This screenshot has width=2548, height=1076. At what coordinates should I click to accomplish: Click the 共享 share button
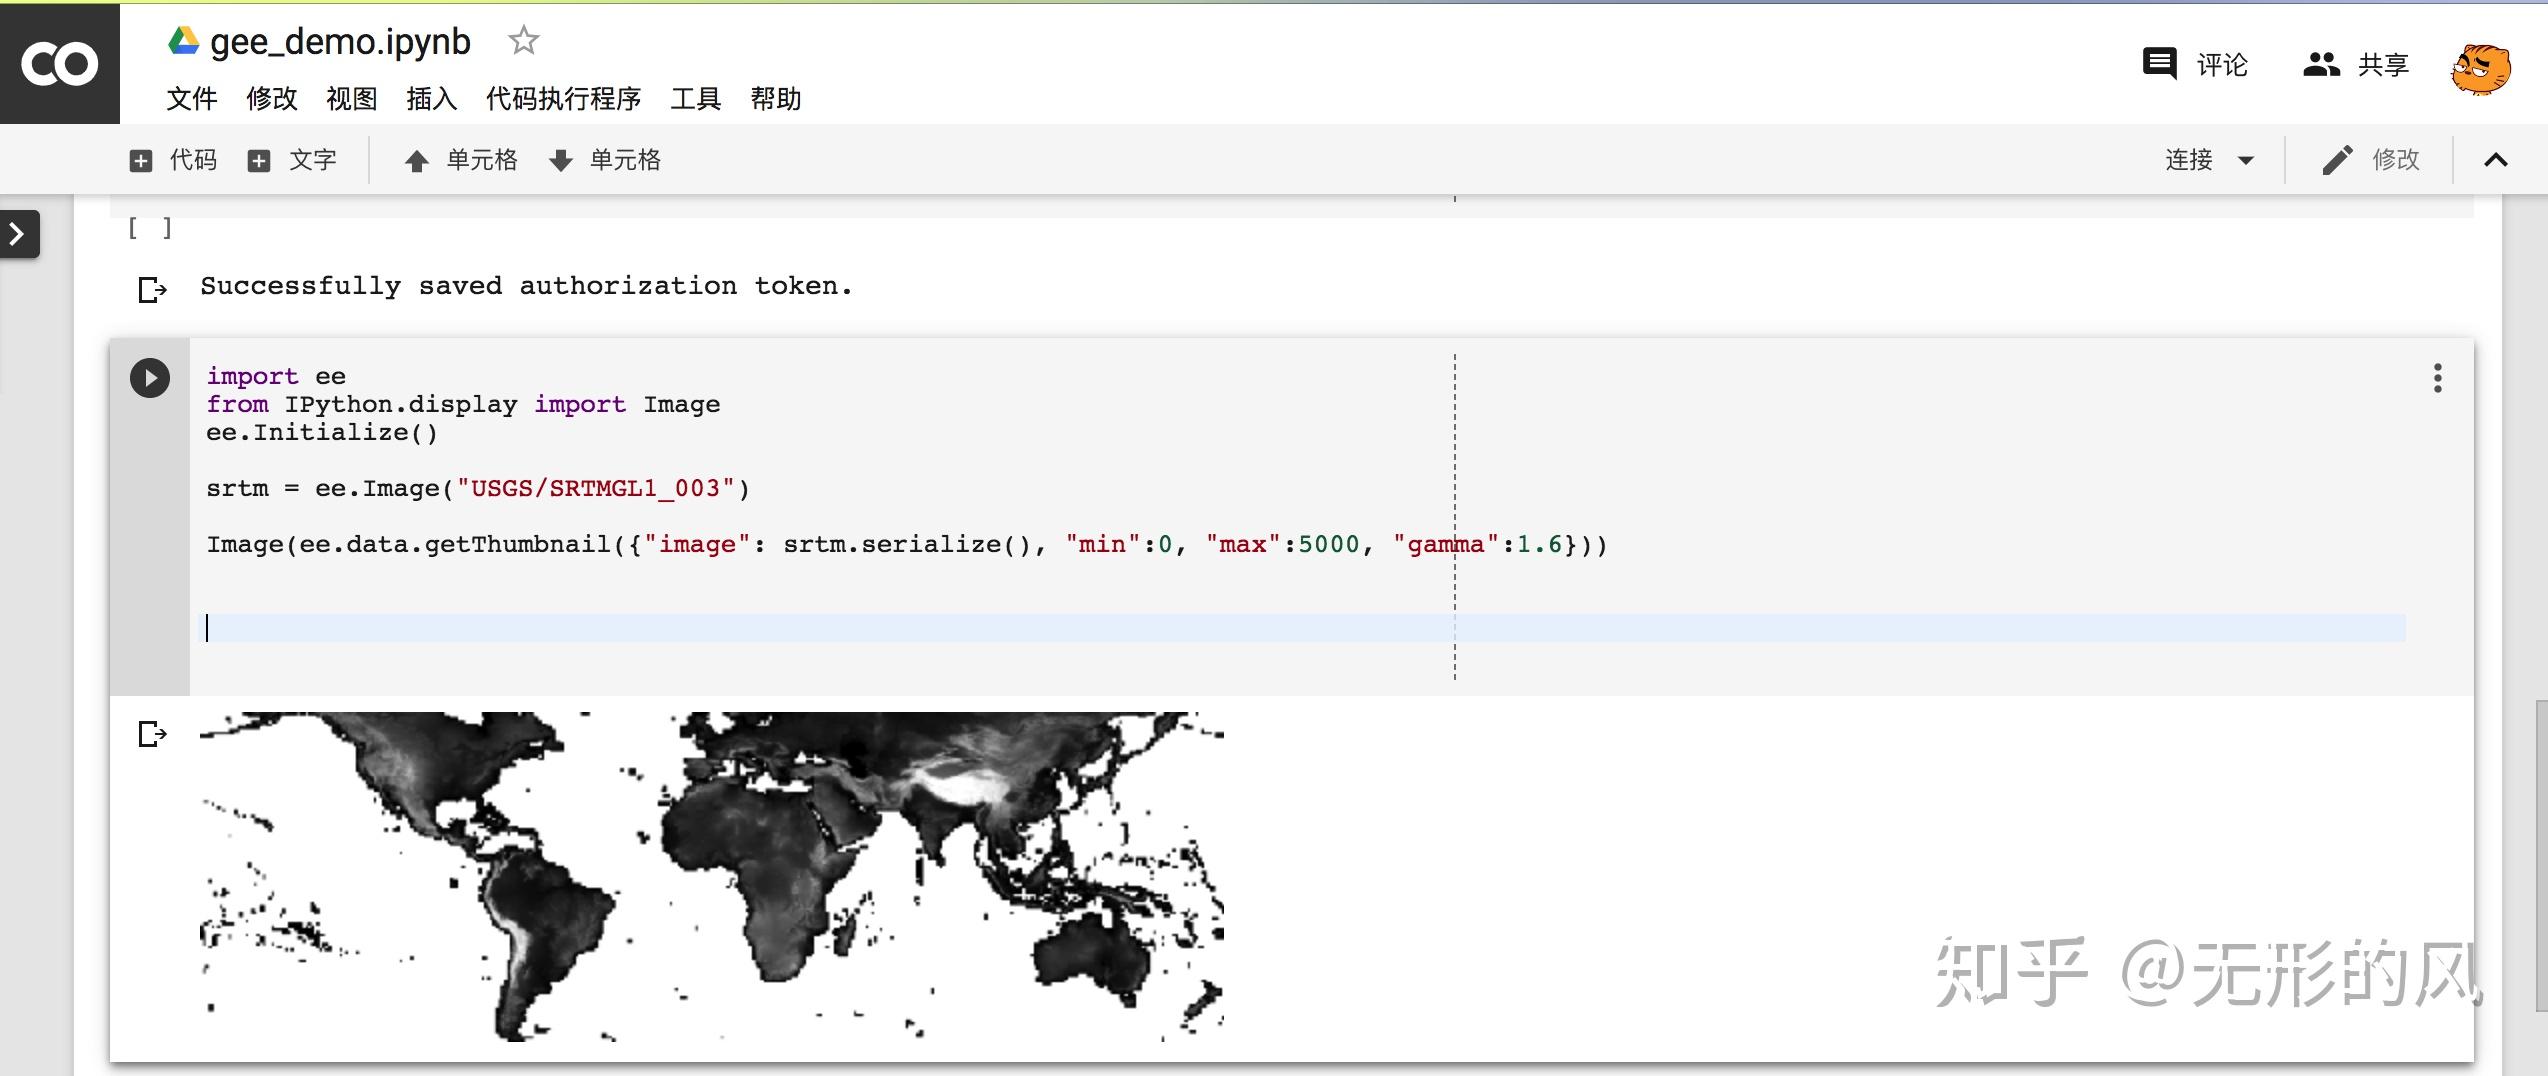click(x=2355, y=65)
